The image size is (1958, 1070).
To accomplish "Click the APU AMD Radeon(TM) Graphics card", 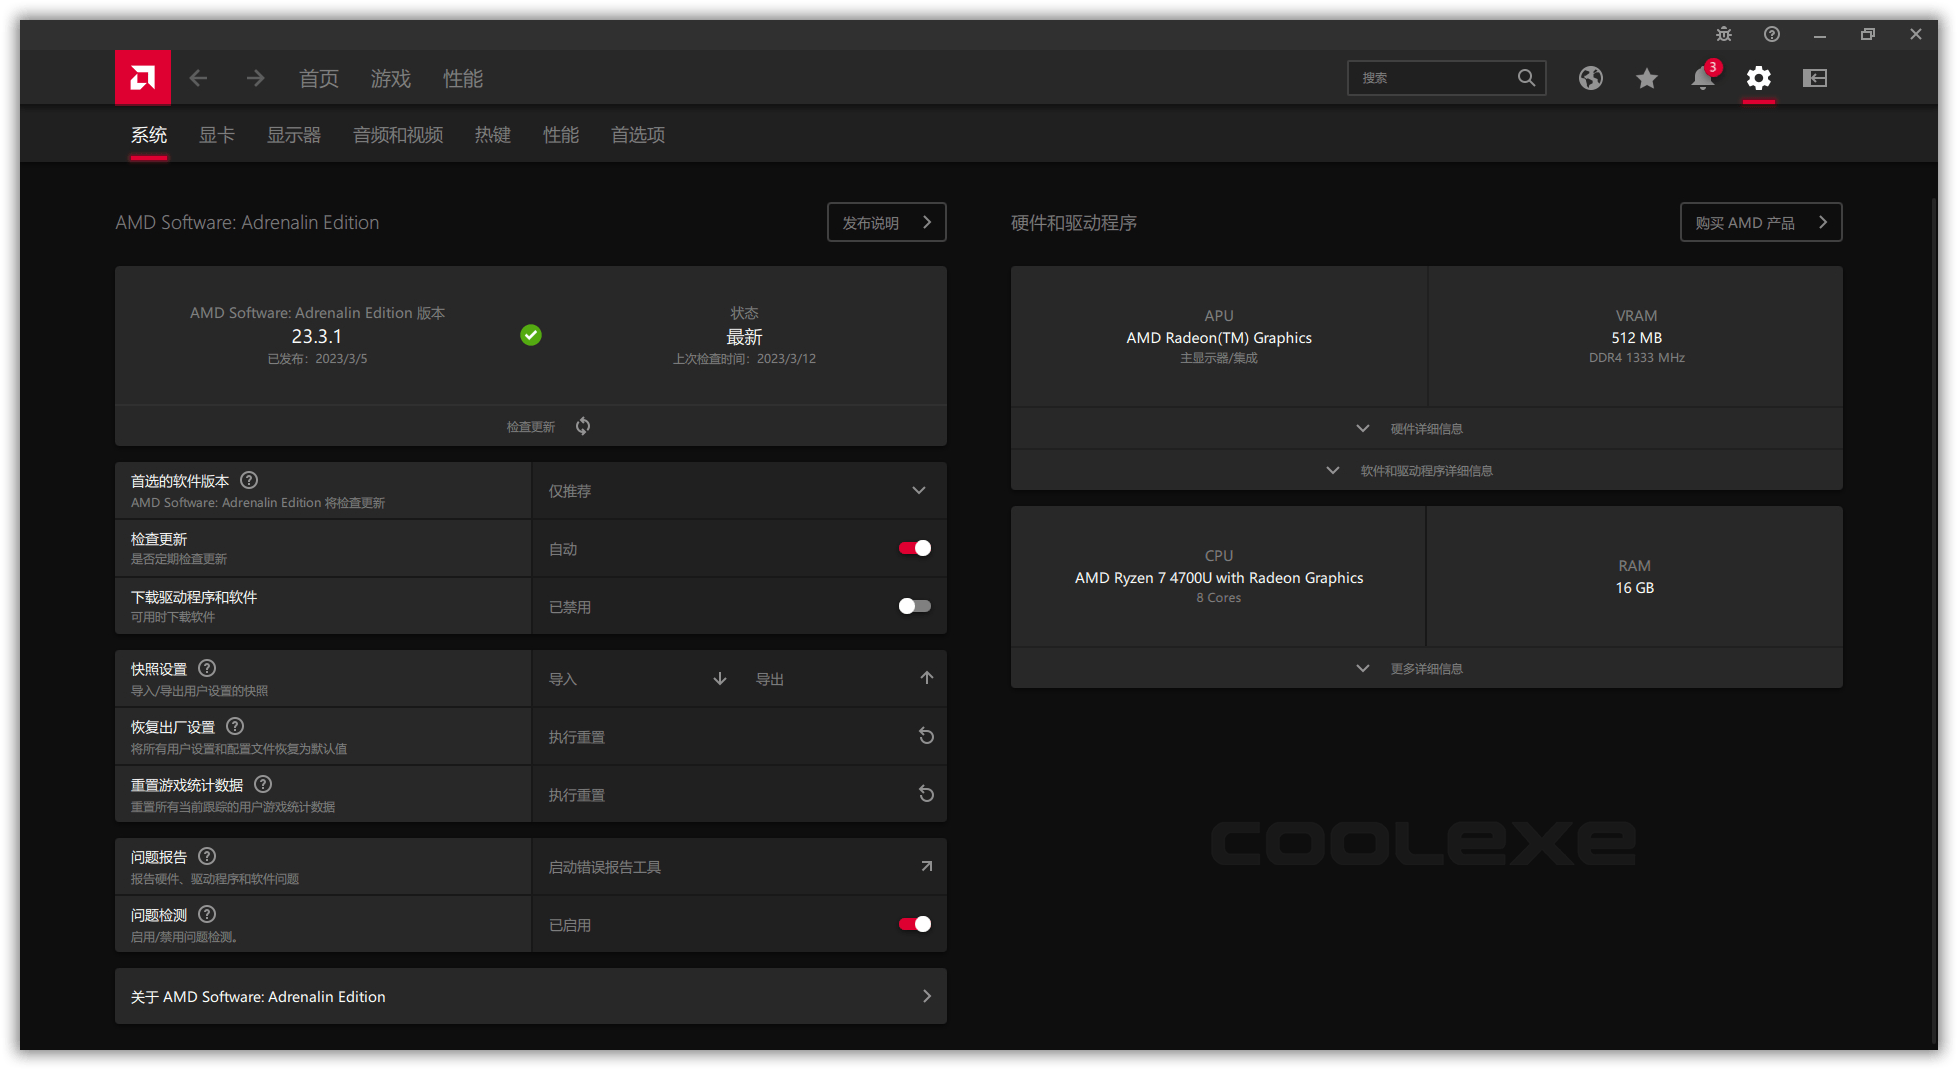I will click(x=1219, y=337).
